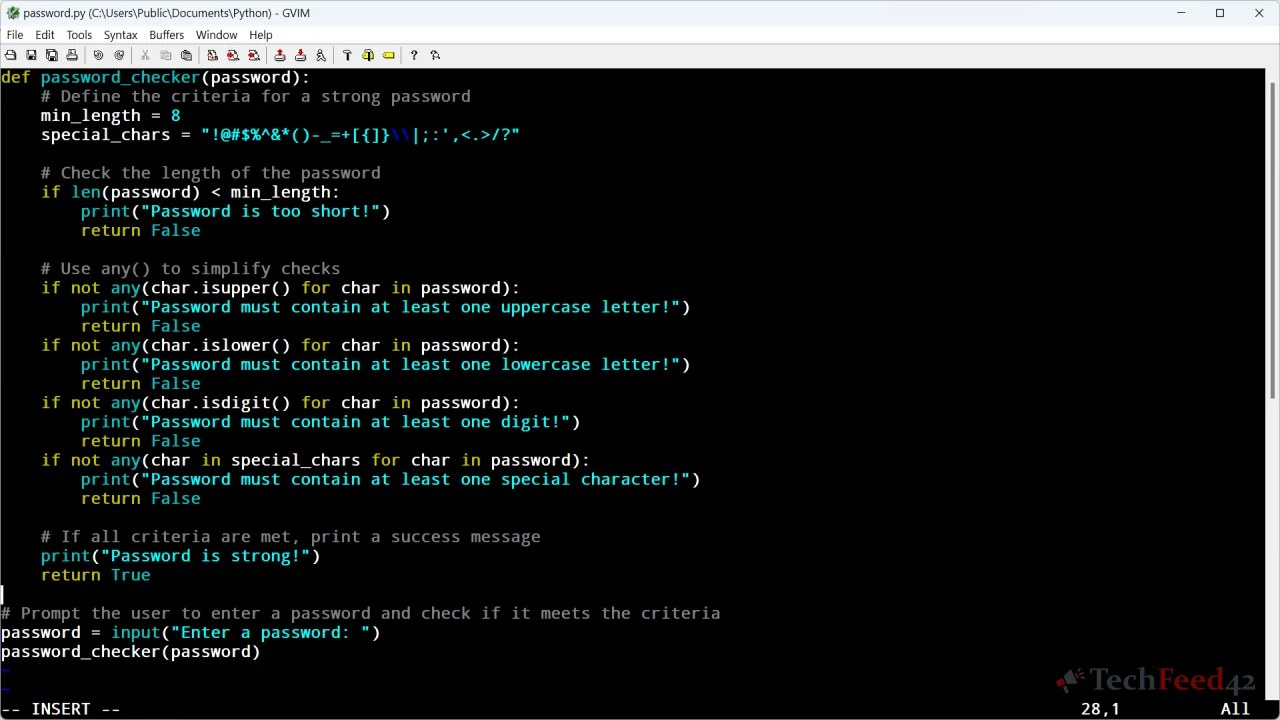This screenshot has height=720, width=1280.
Task: Click the char.isupper() condition line
Action: point(280,288)
